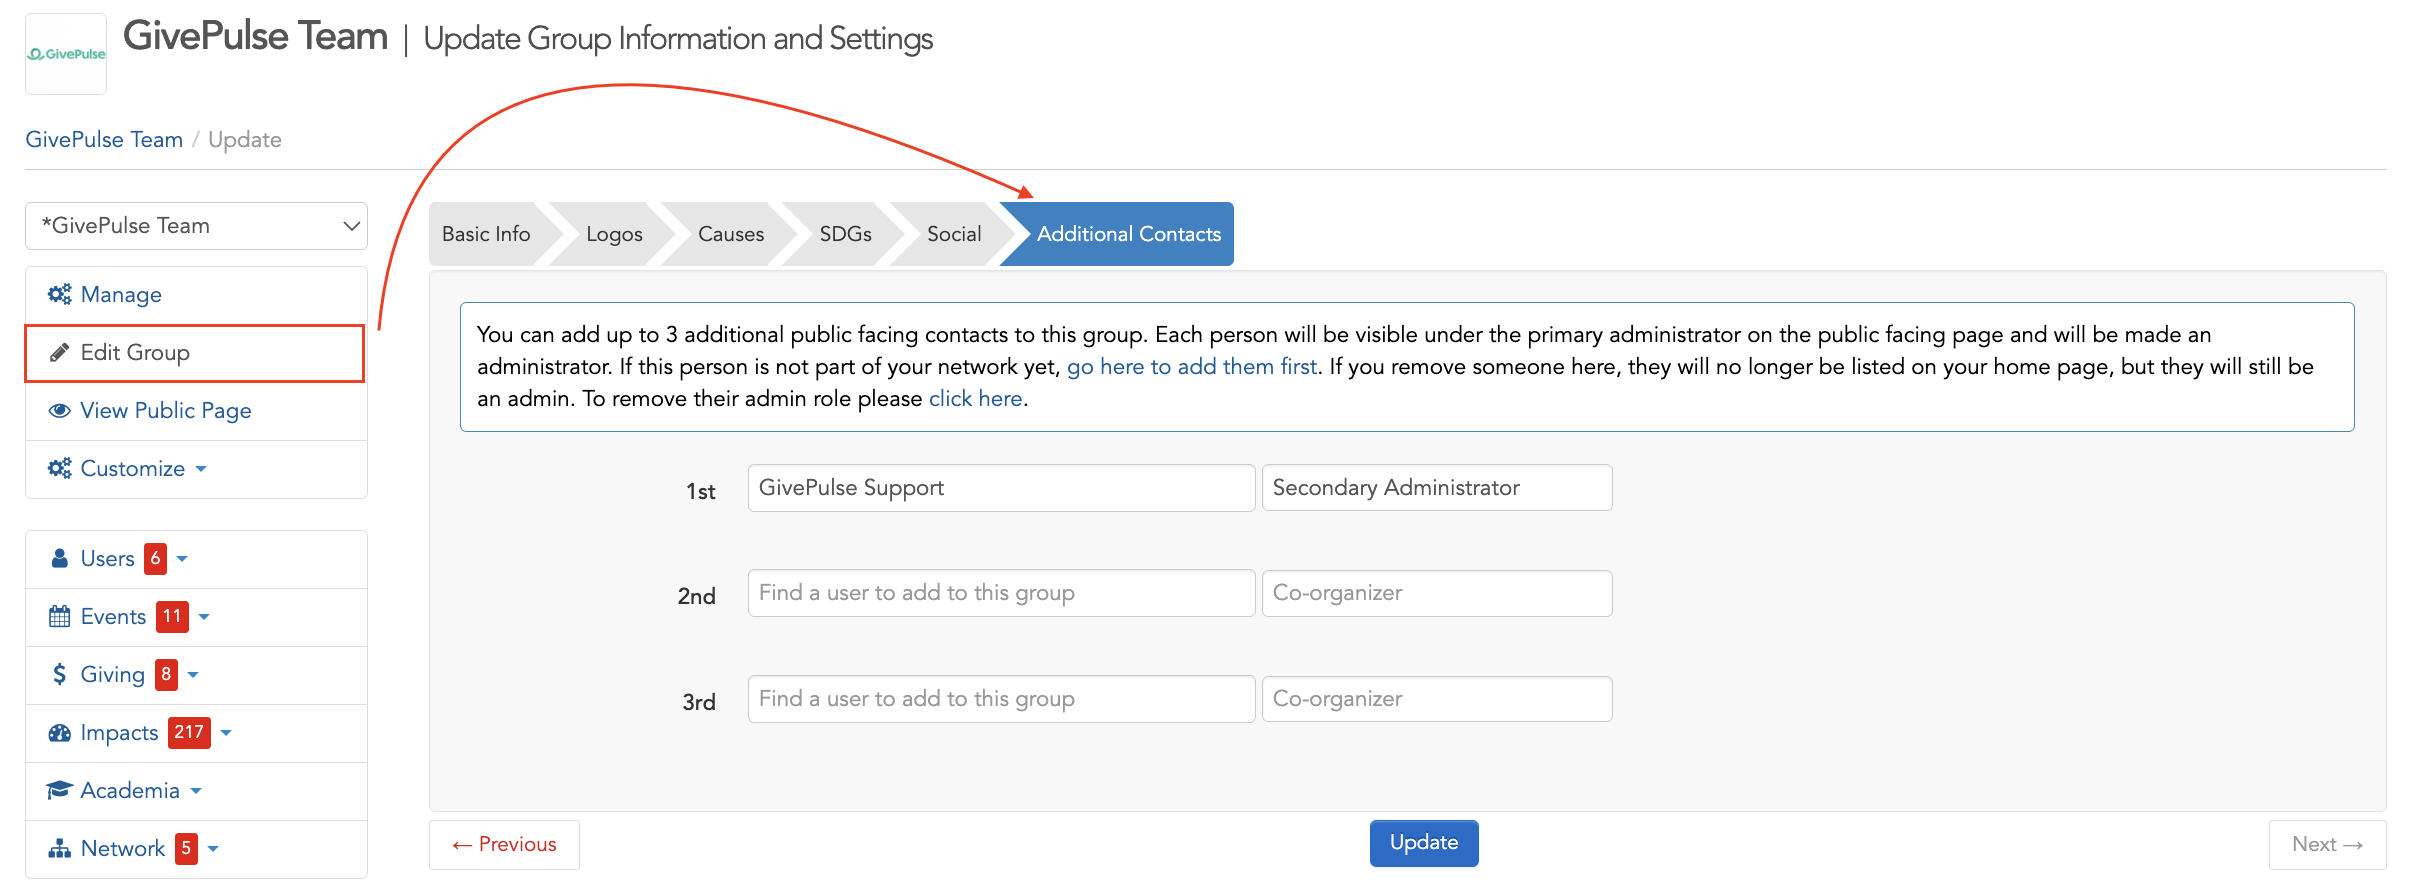Switch to the Social tab
Screen dimensions: 2430x896
(x=954, y=234)
